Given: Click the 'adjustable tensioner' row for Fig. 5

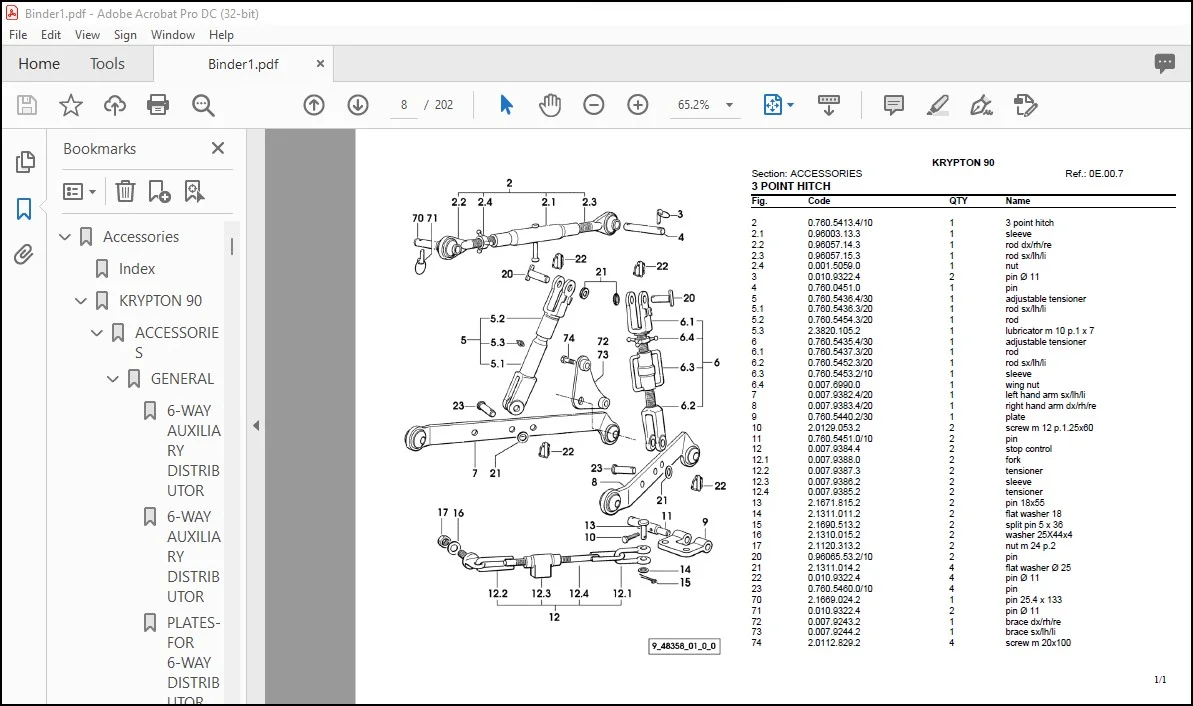Looking at the screenshot, I should (963, 299).
